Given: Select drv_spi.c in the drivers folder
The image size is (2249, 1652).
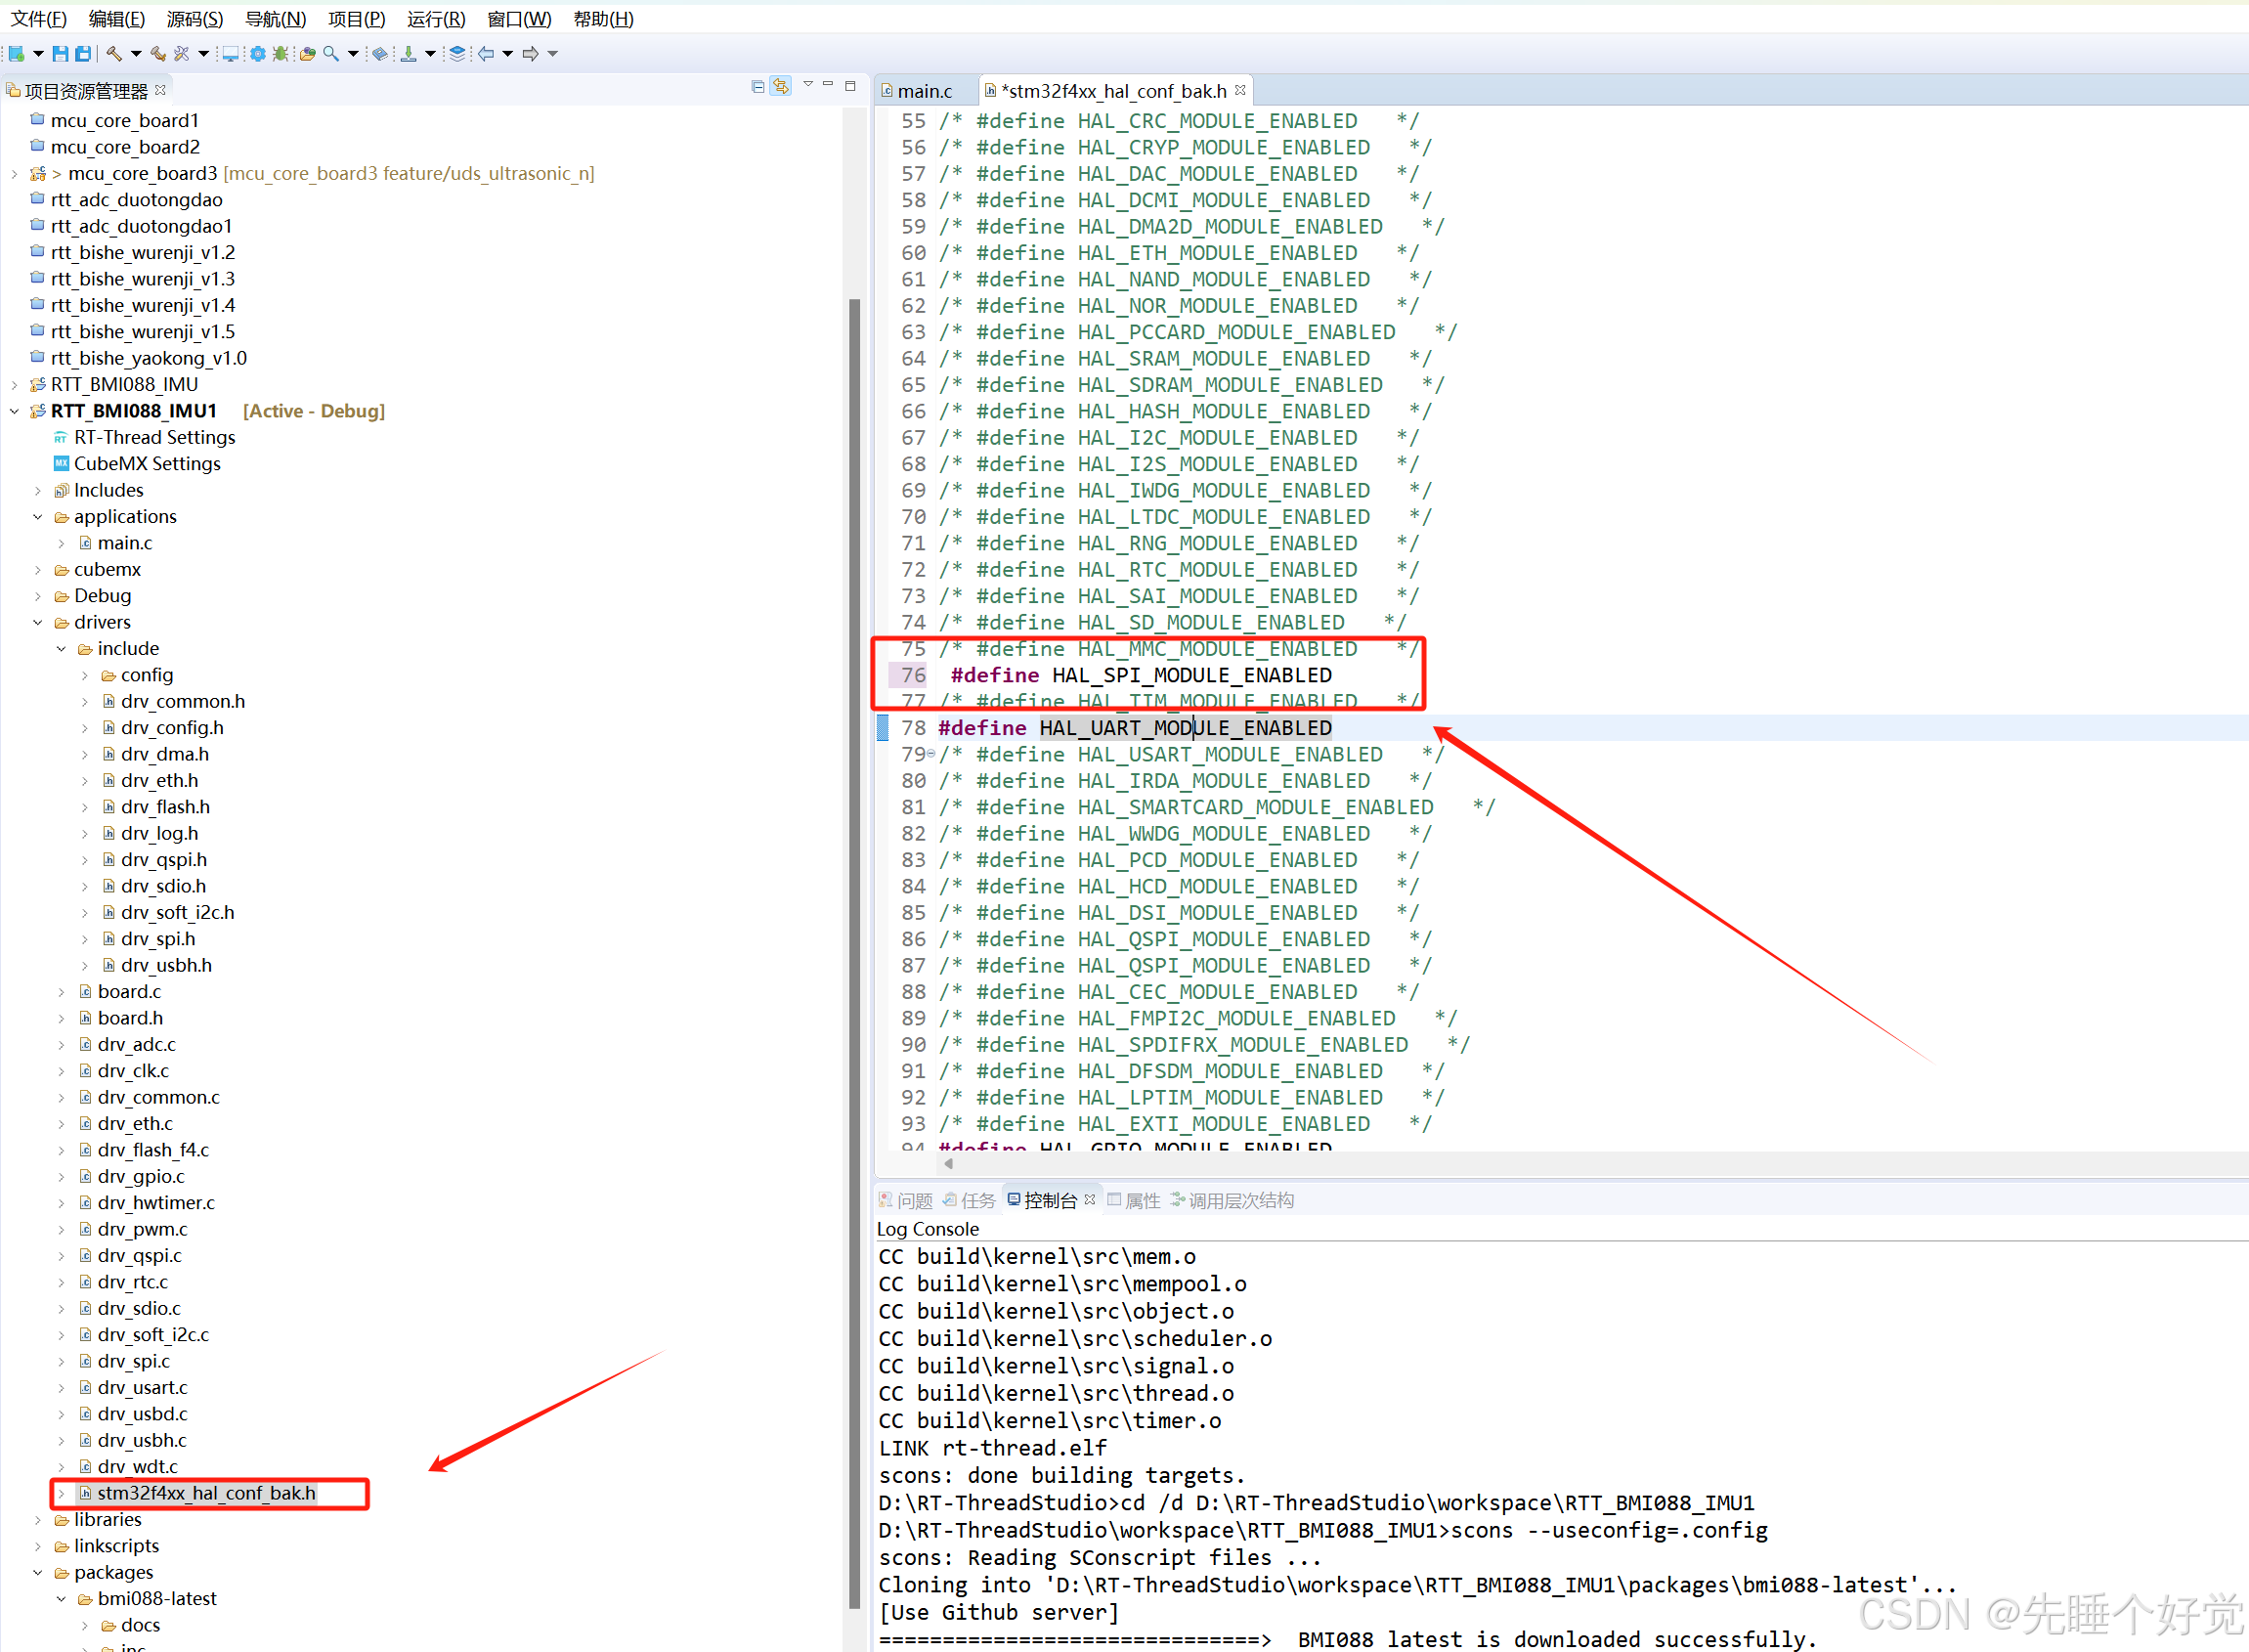Looking at the screenshot, I should [134, 1361].
